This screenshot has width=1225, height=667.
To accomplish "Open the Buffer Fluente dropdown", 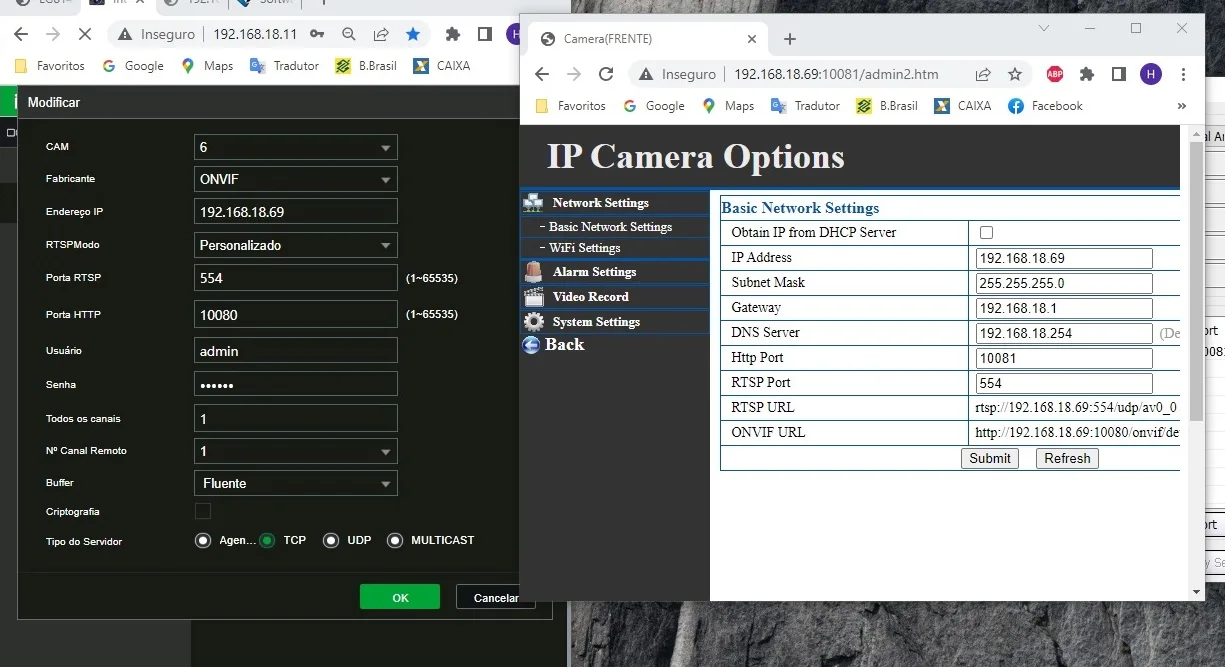I will [x=295, y=483].
